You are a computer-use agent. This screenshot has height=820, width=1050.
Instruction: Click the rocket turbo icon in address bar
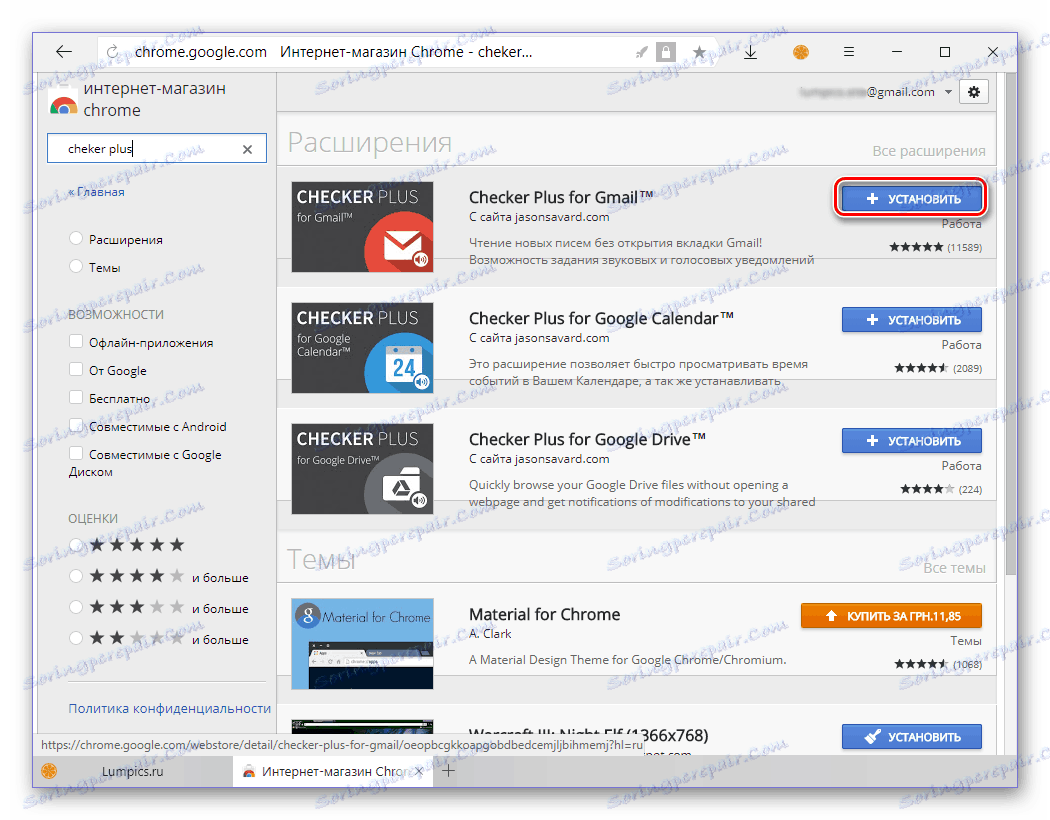[642, 52]
